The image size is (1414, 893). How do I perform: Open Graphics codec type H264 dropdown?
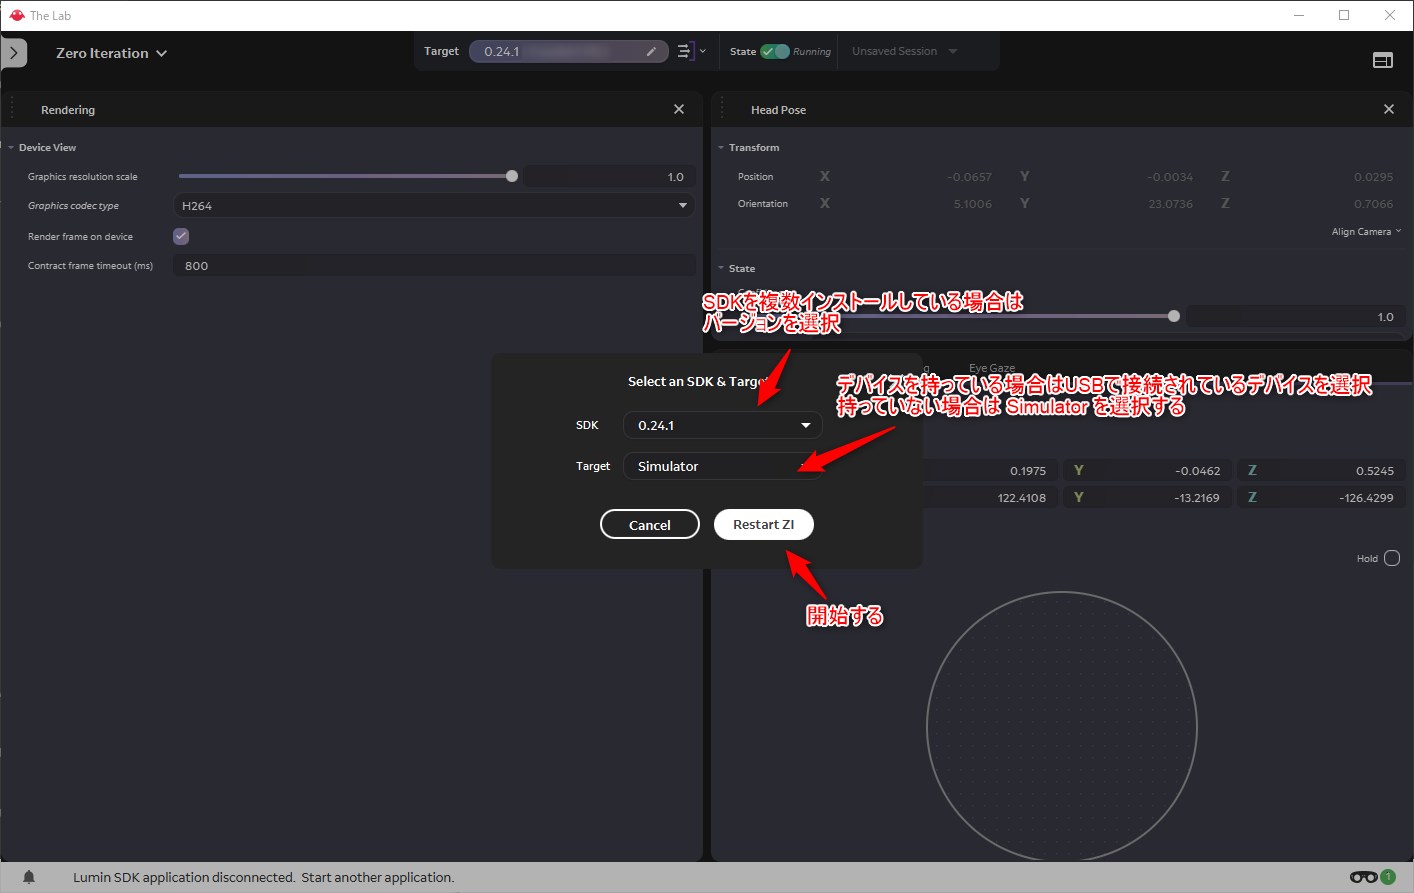click(x=434, y=205)
